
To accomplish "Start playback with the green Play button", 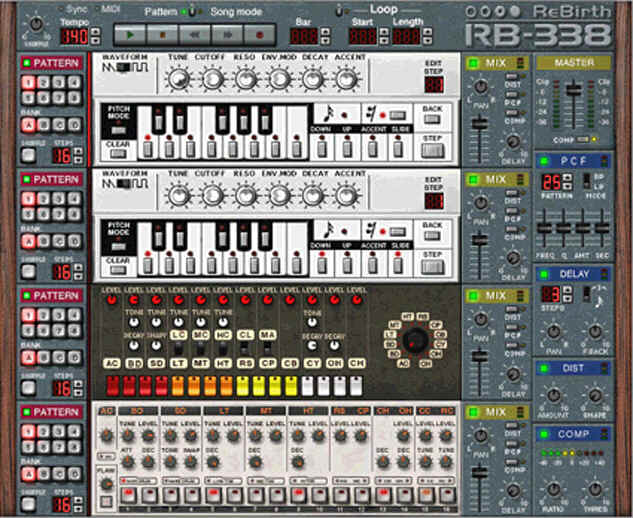I will click(130, 35).
